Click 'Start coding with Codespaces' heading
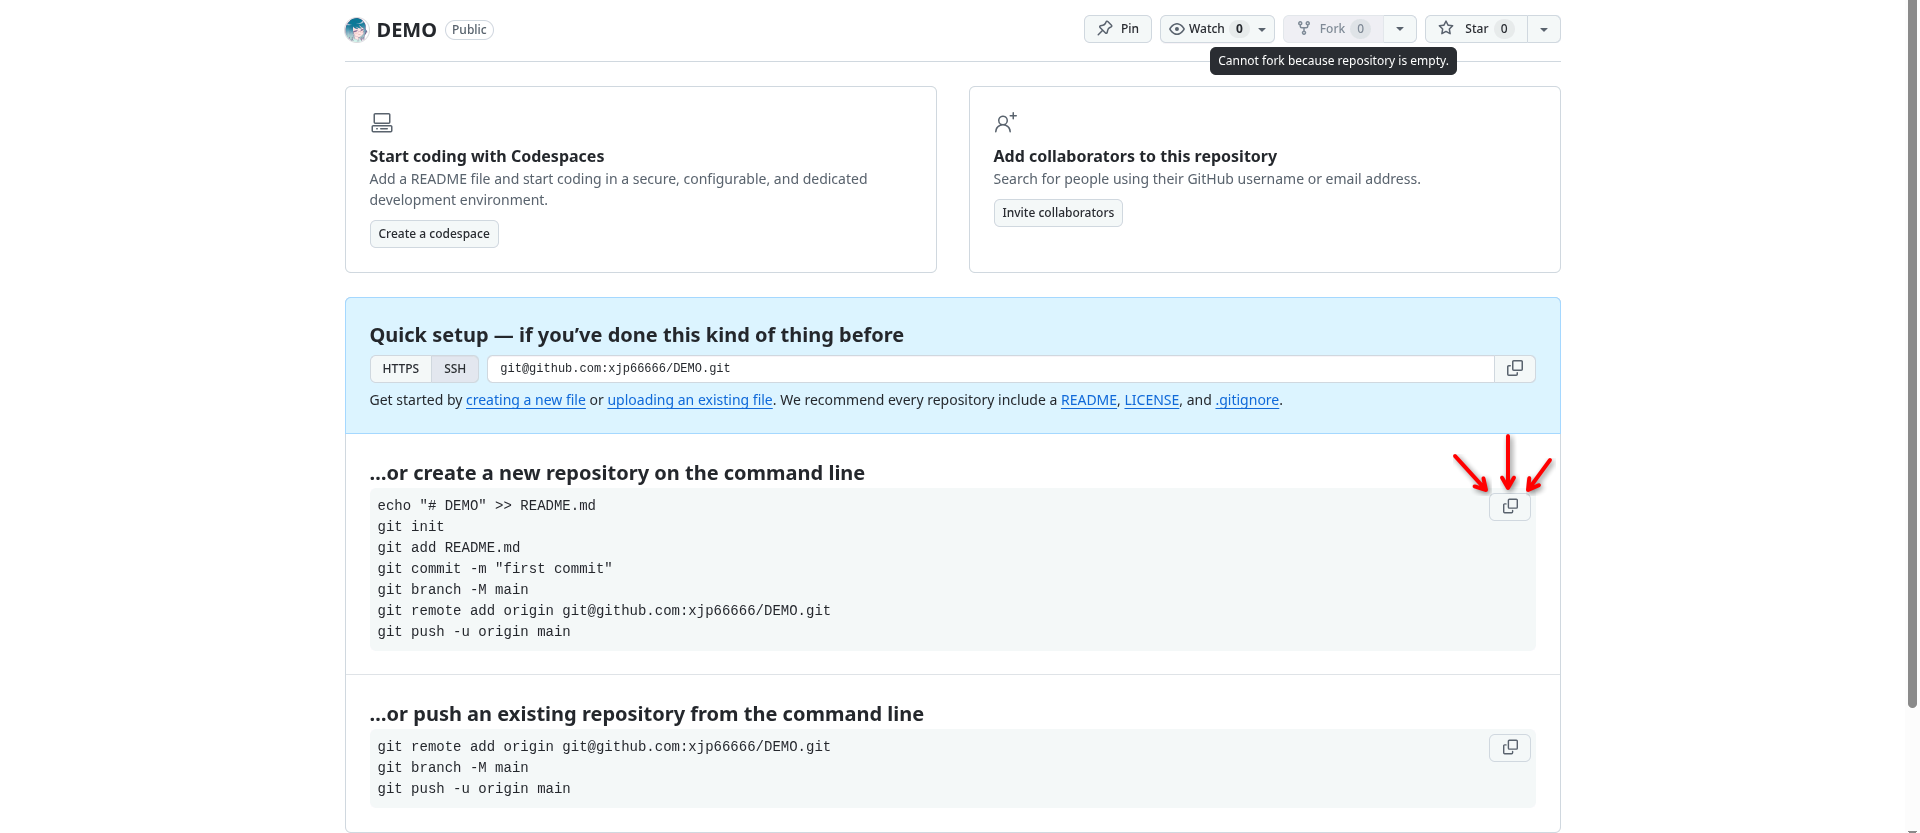Screen dimensions: 1920x833 [x=487, y=156]
